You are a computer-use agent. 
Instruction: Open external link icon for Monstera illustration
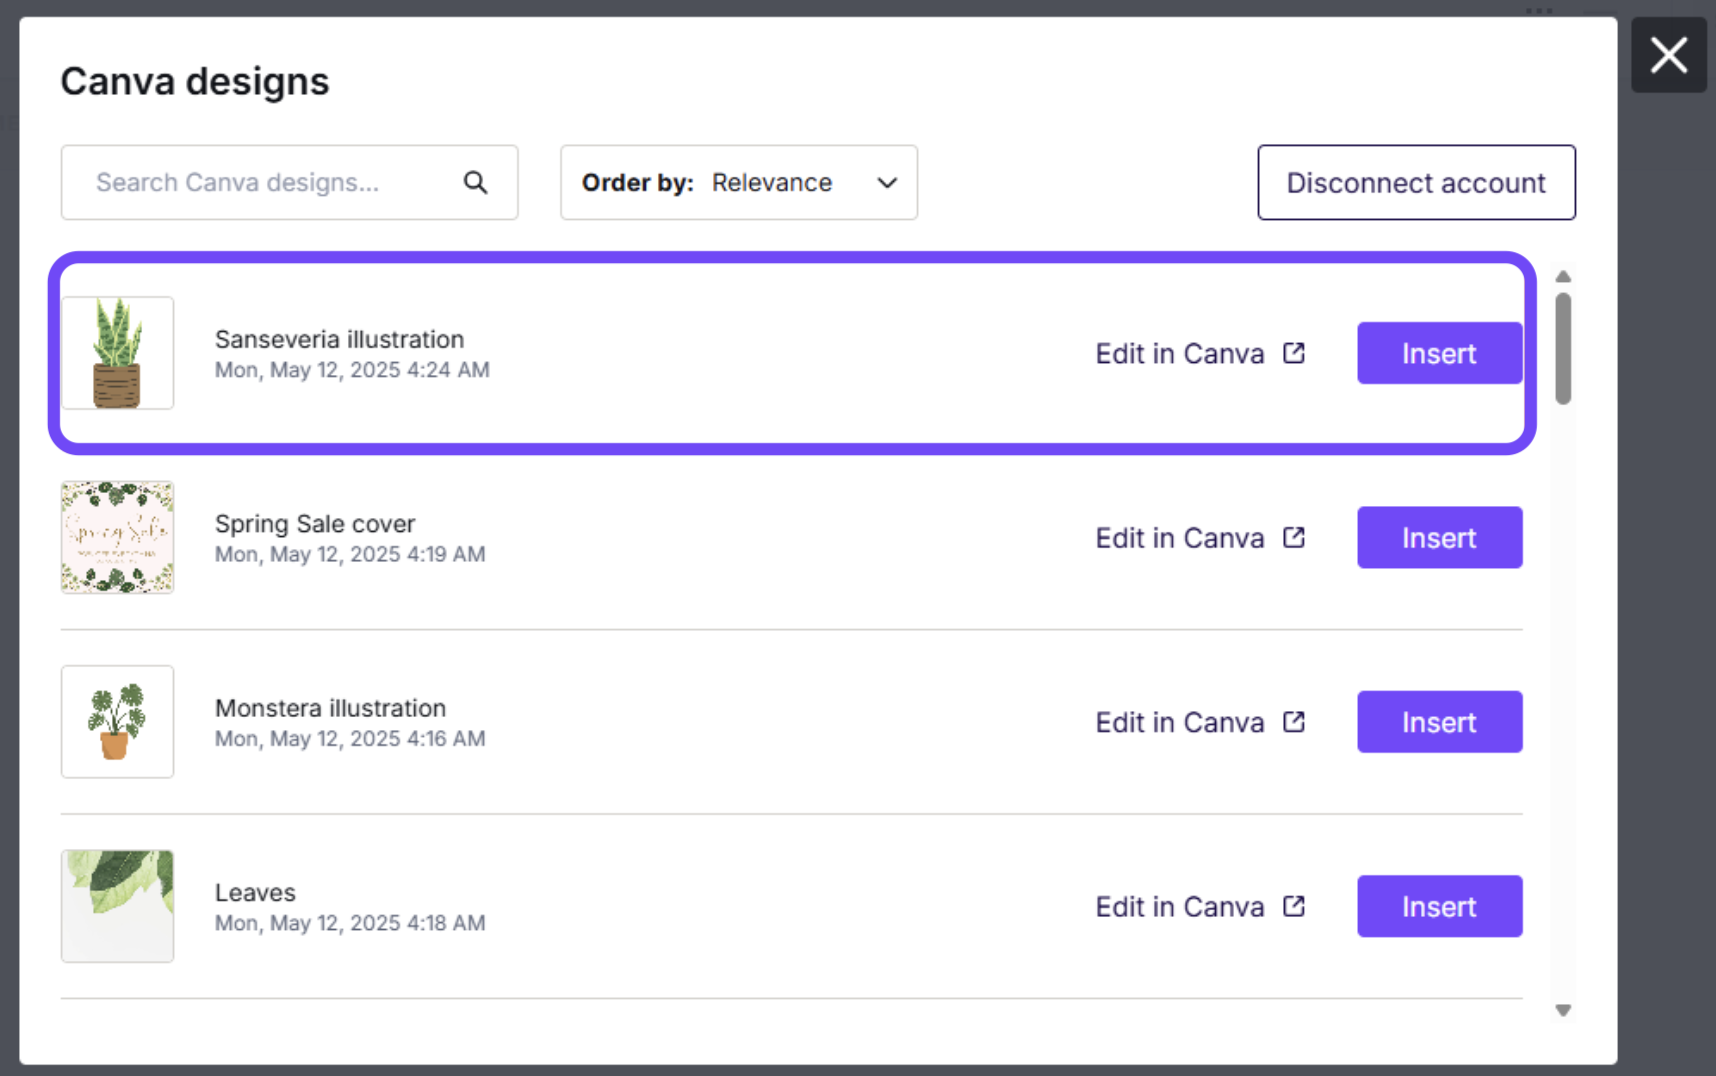[1294, 721]
